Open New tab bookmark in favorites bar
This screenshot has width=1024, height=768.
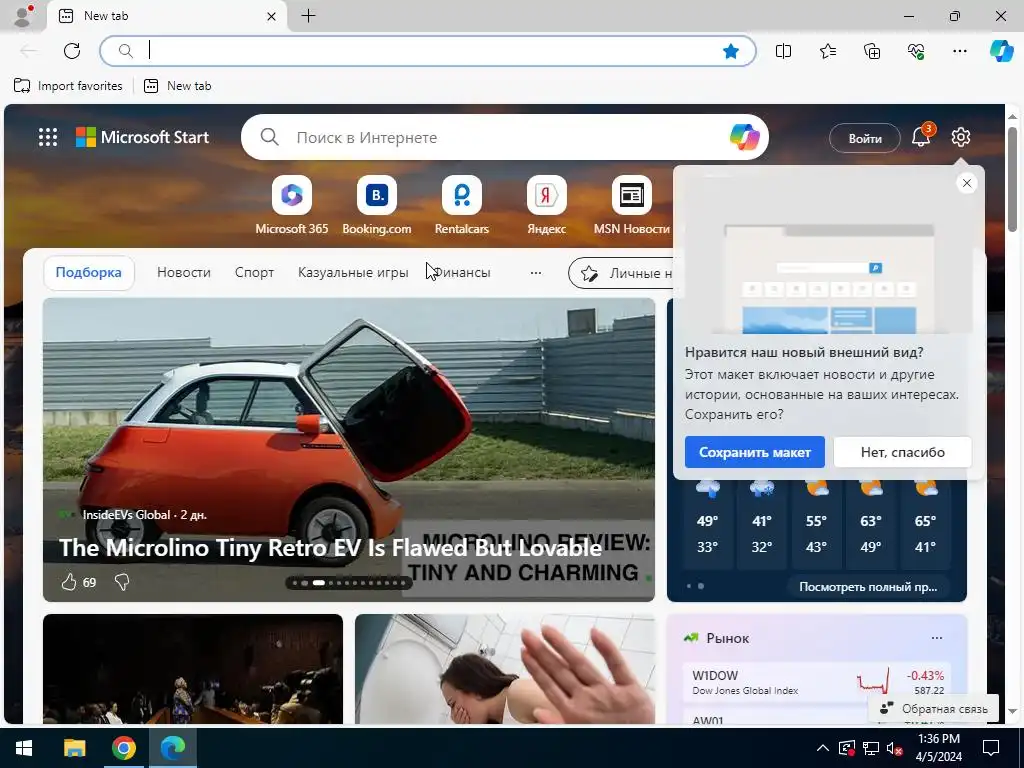pos(178,86)
